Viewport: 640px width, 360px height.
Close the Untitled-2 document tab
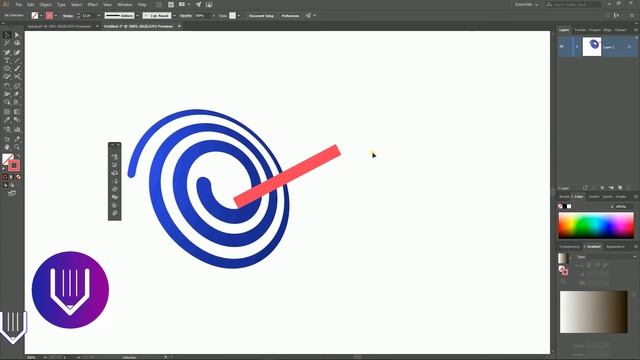[179, 26]
